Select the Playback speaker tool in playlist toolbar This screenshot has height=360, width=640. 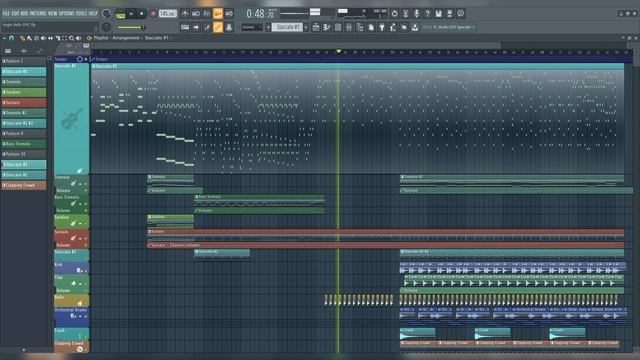(x=78, y=38)
